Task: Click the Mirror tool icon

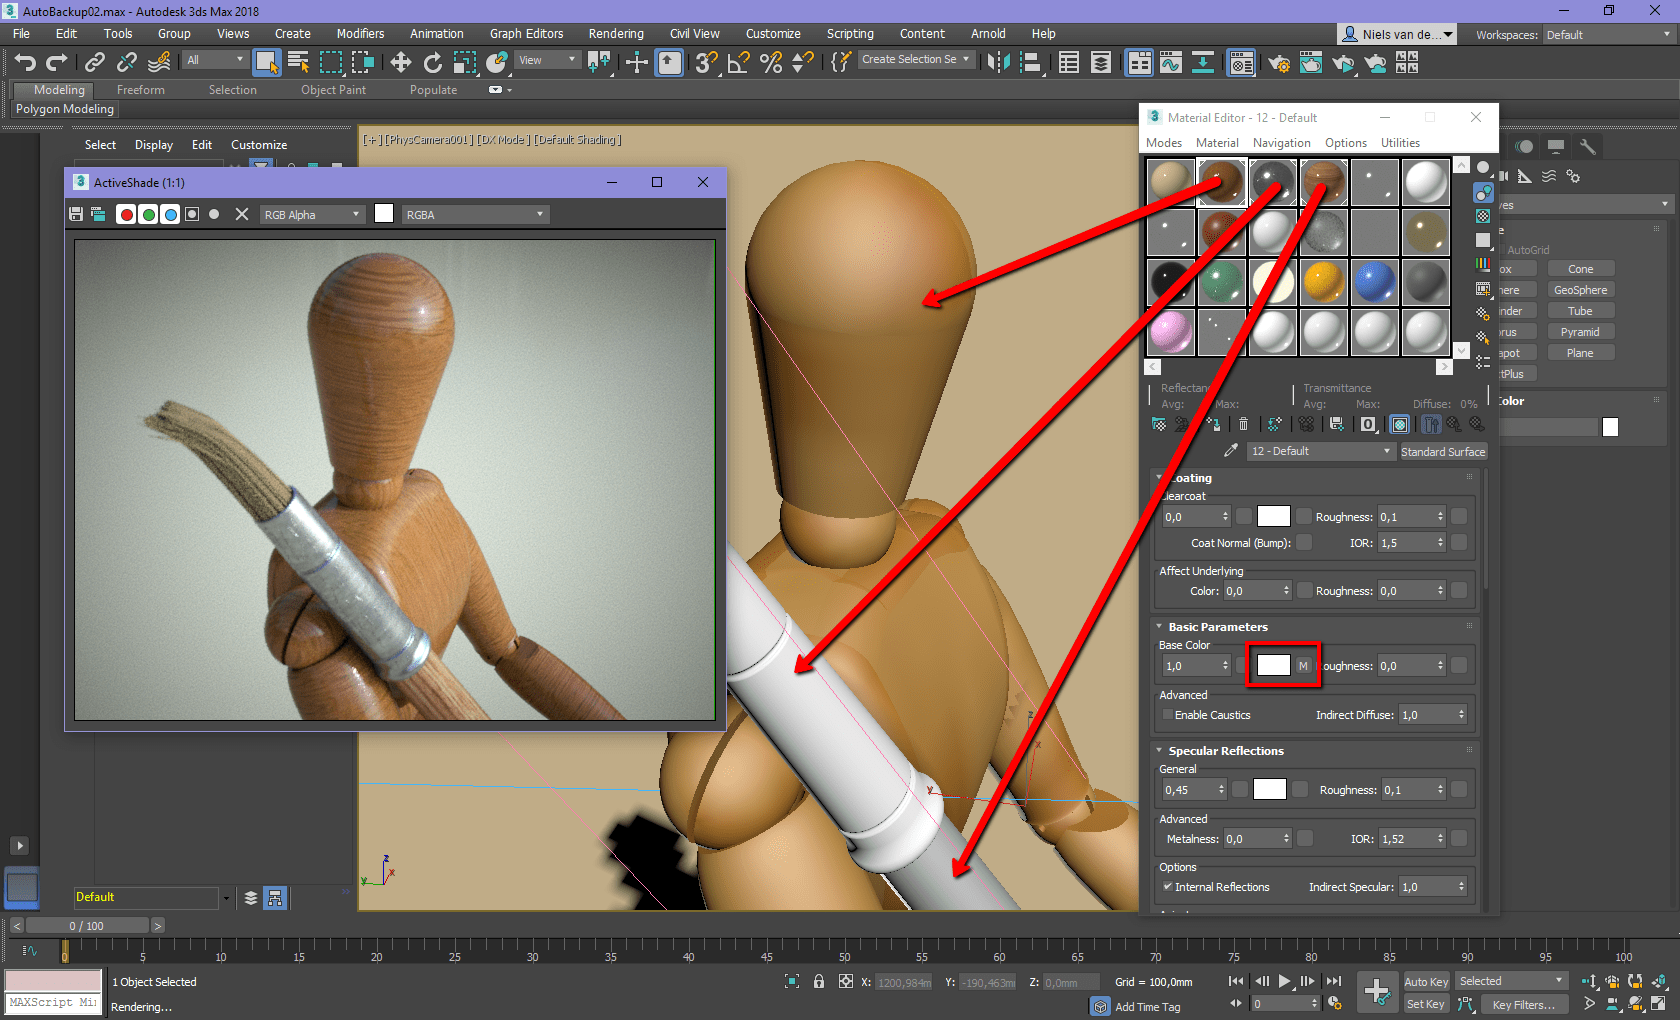Action: pos(997,63)
